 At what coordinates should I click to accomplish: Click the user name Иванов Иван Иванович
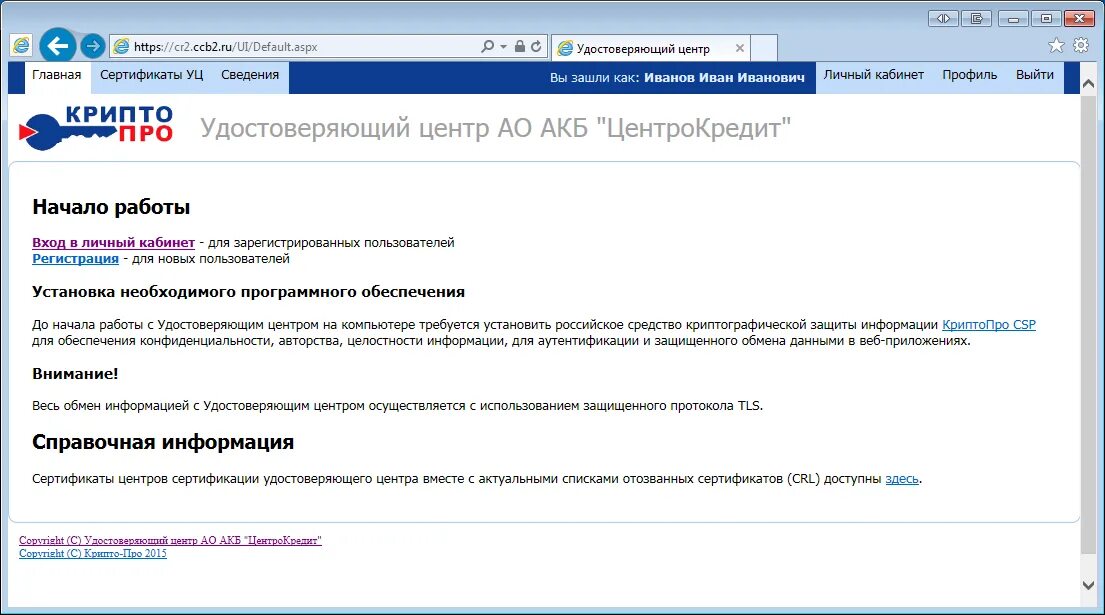pos(724,78)
